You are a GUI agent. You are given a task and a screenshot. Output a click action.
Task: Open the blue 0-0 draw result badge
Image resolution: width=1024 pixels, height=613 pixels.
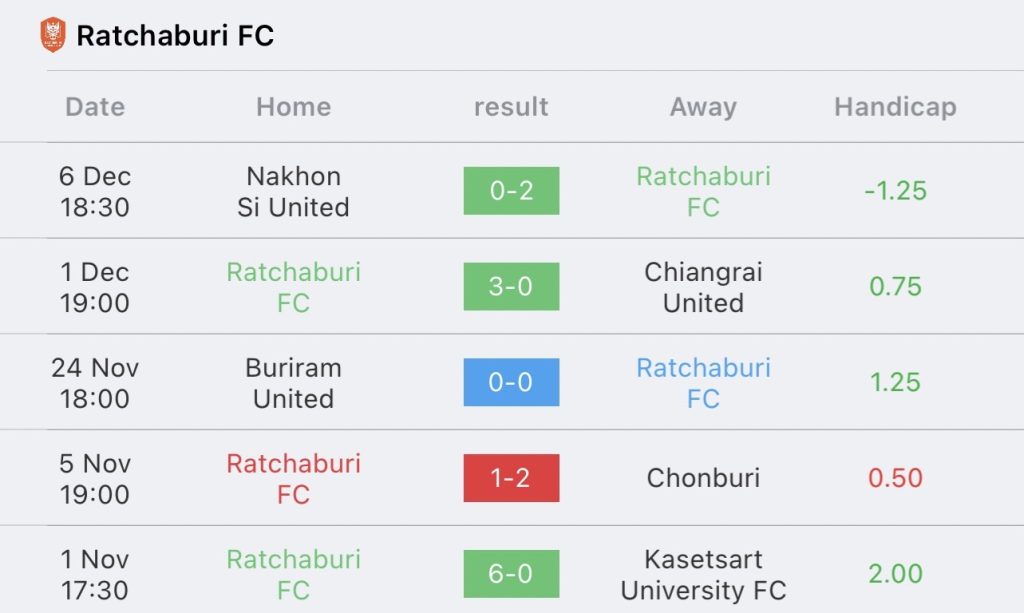pyautogui.click(x=511, y=382)
